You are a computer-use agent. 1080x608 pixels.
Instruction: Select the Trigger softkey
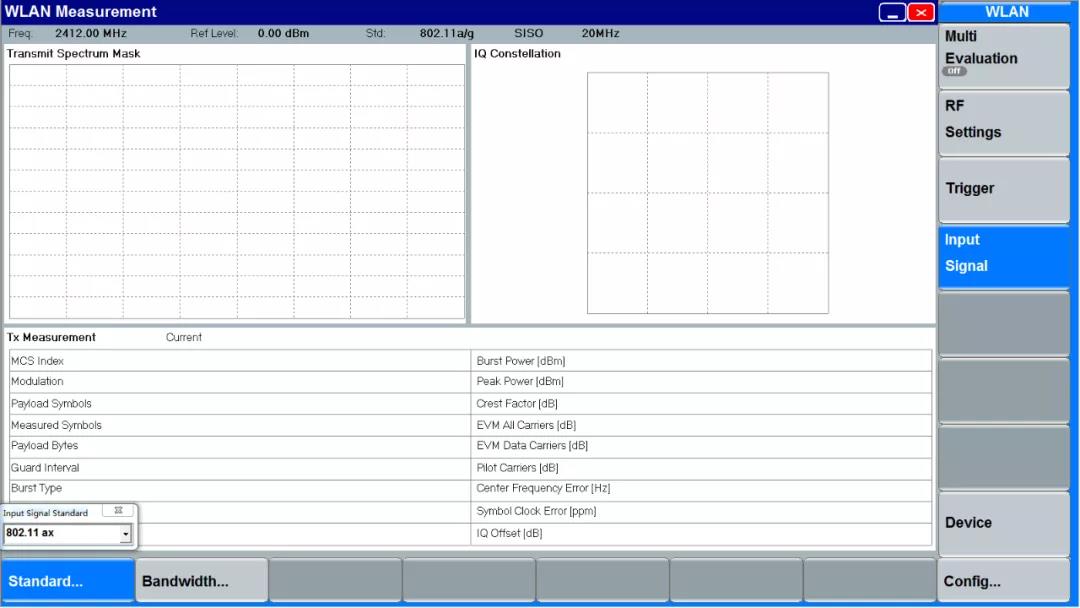(x=1004, y=189)
